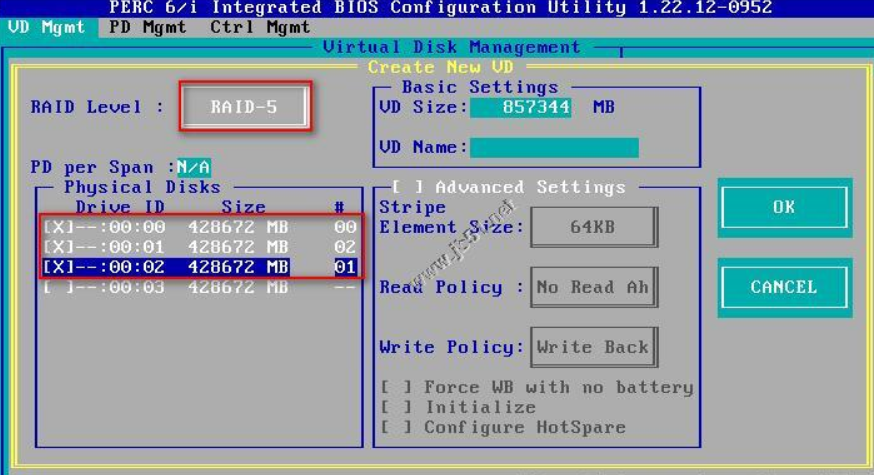Uncheck the highlighted disk 00:02
Image resolution: width=874 pixels, height=475 pixels.
(x=58, y=267)
